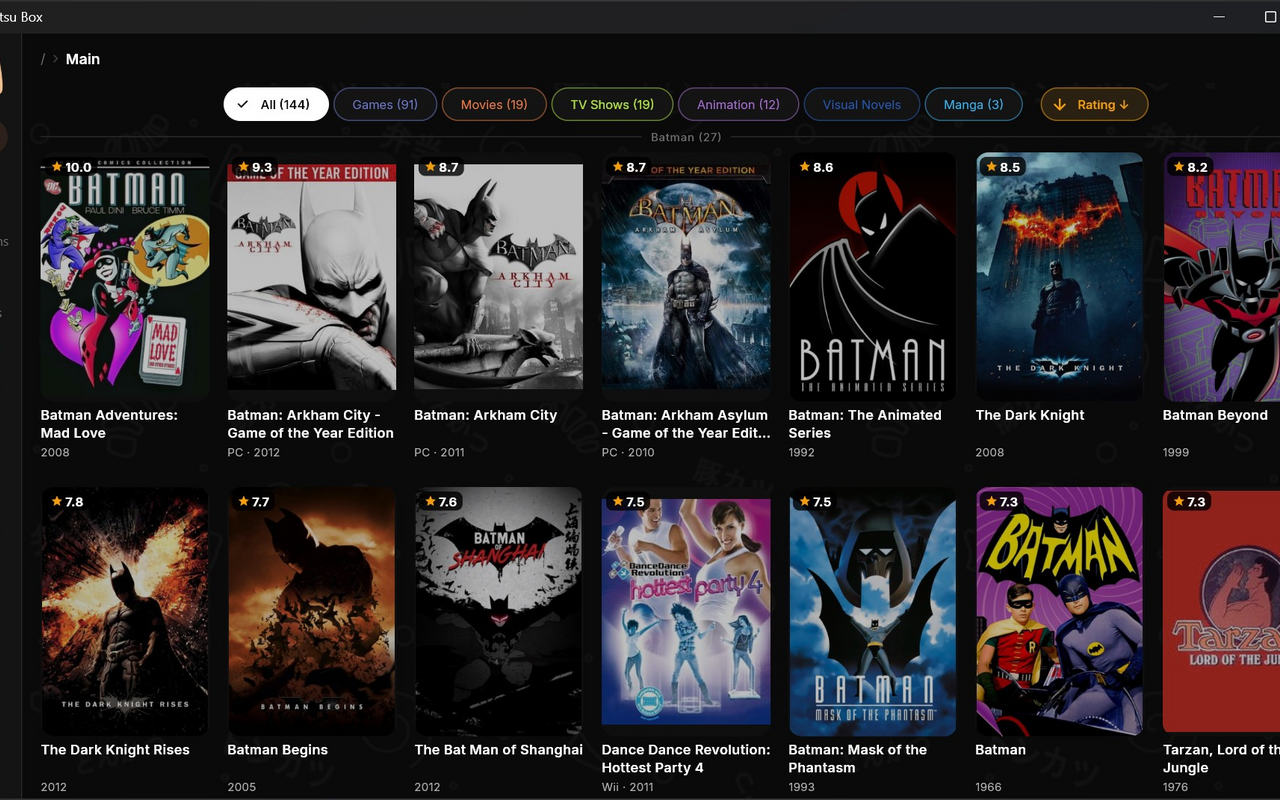Image resolution: width=1280 pixels, height=800 pixels.
Task: Open the 1966 Batman poster with Robin
Action: point(1060,612)
